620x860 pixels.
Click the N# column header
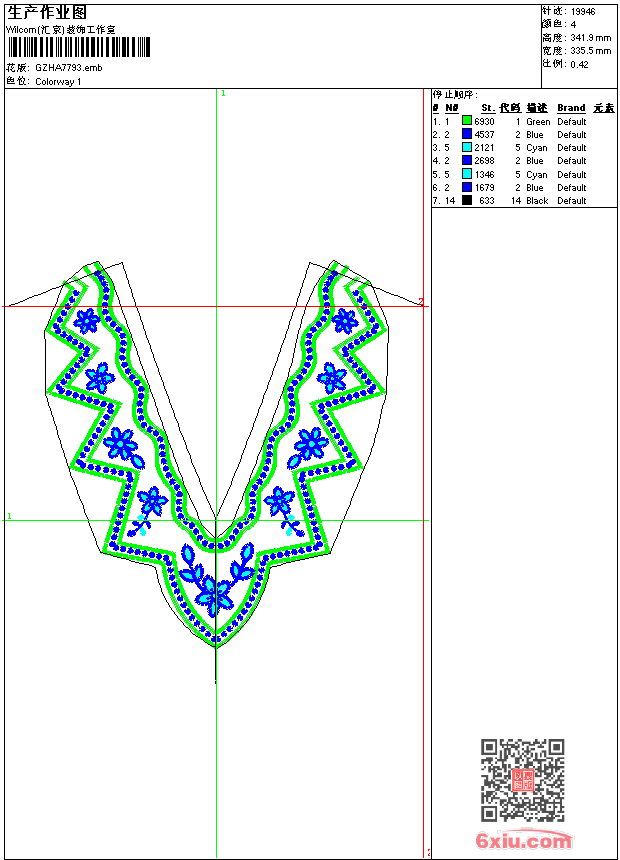pyautogui.click(x=452, y=108)
